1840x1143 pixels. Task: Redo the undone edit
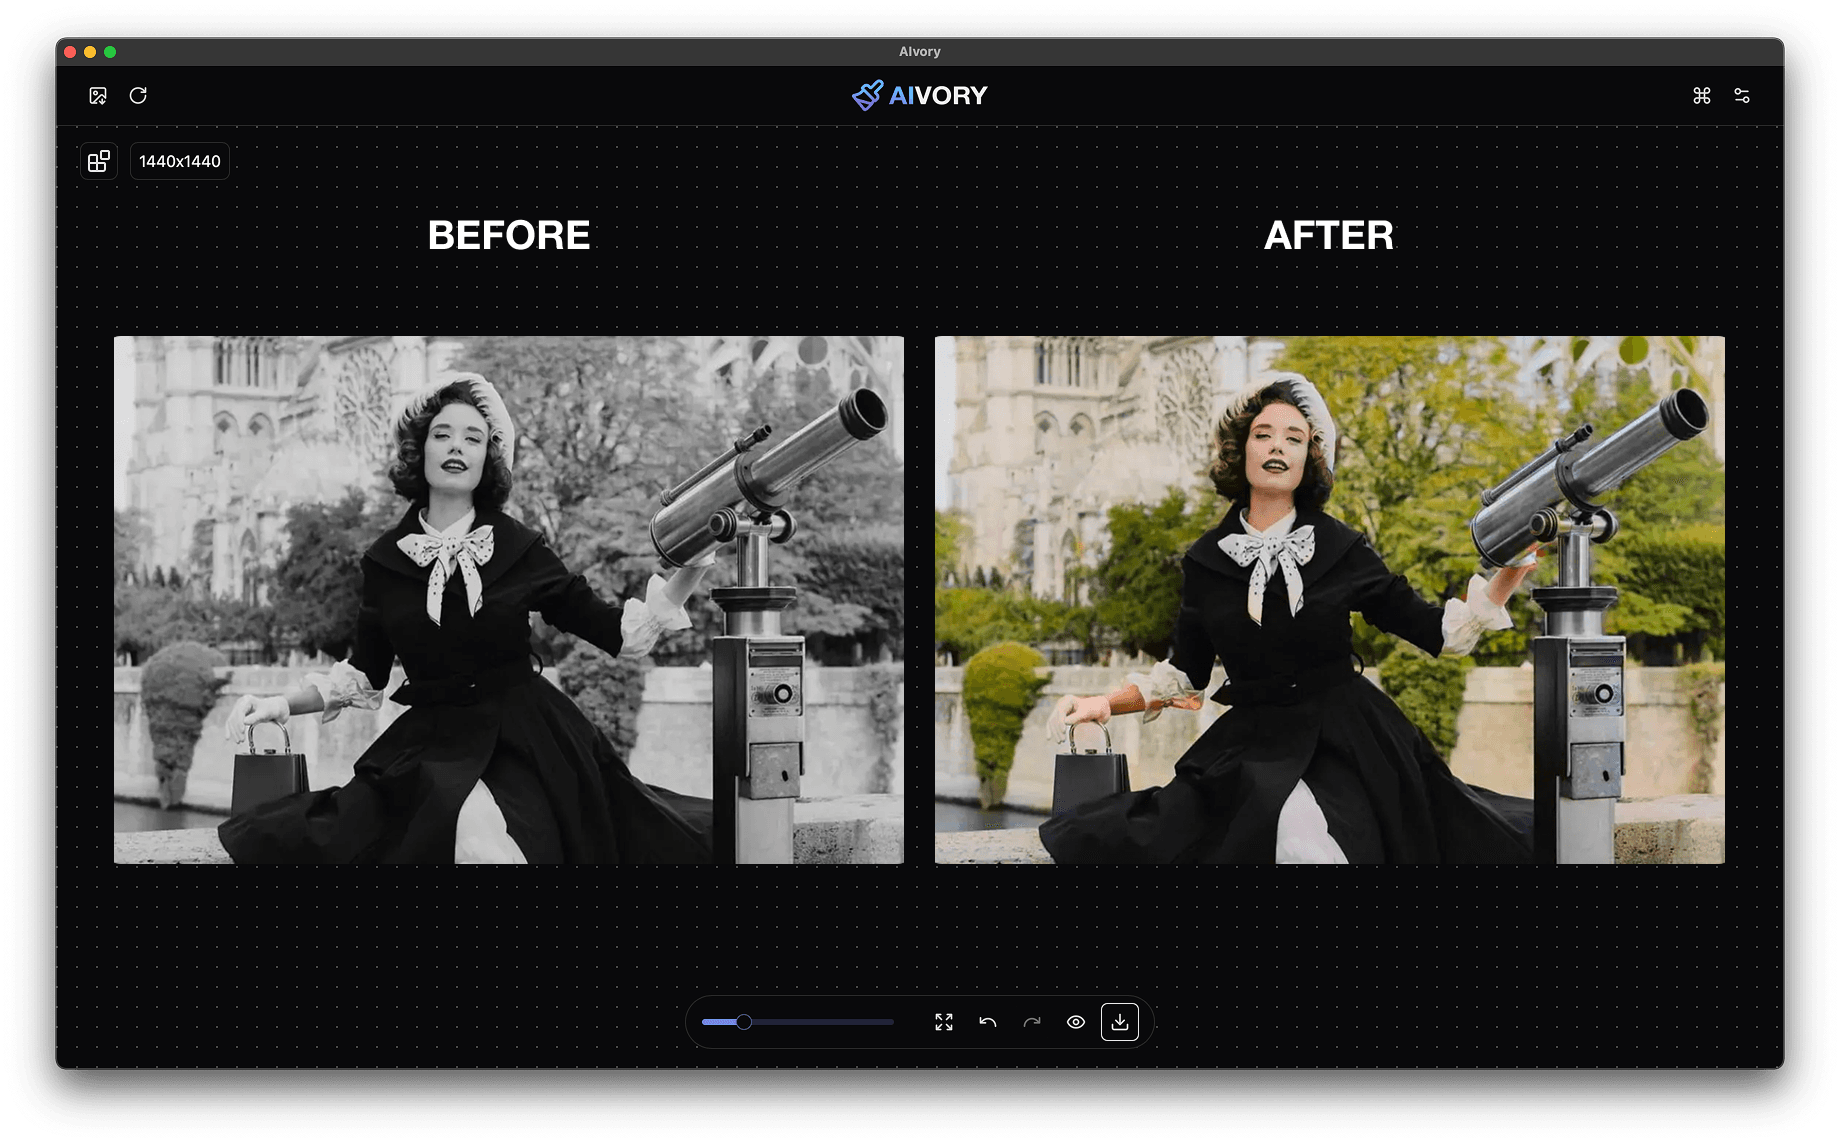coord(1031,1021)
